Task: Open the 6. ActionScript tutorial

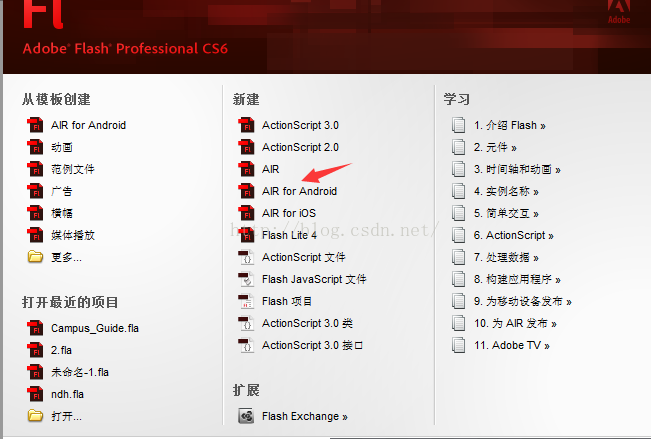Action: 514,235
